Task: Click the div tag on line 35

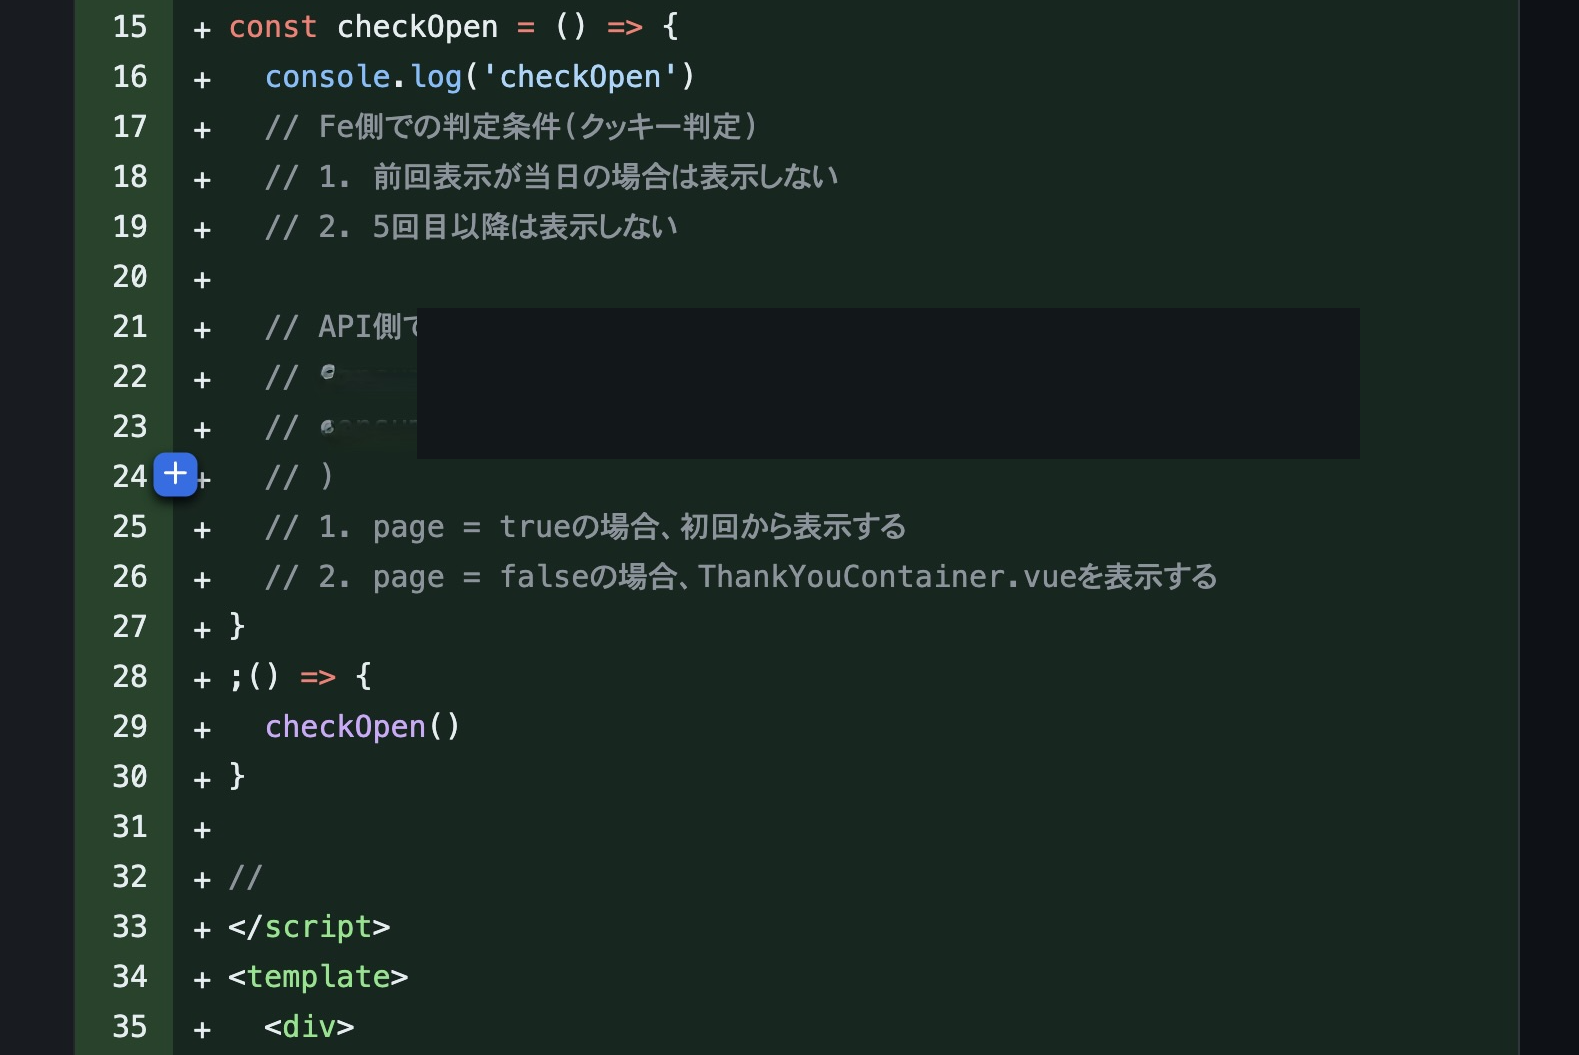Action: pyautogui.click(x=309, y=1027)
